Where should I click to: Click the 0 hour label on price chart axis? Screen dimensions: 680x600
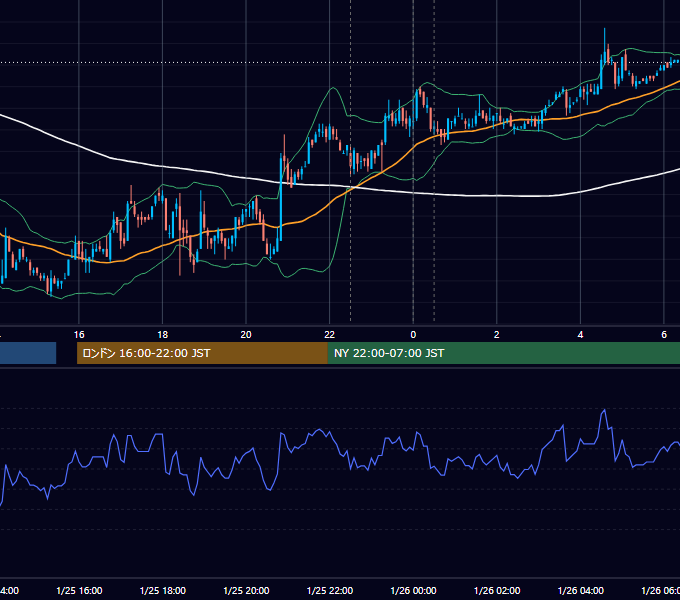point(413,335)
